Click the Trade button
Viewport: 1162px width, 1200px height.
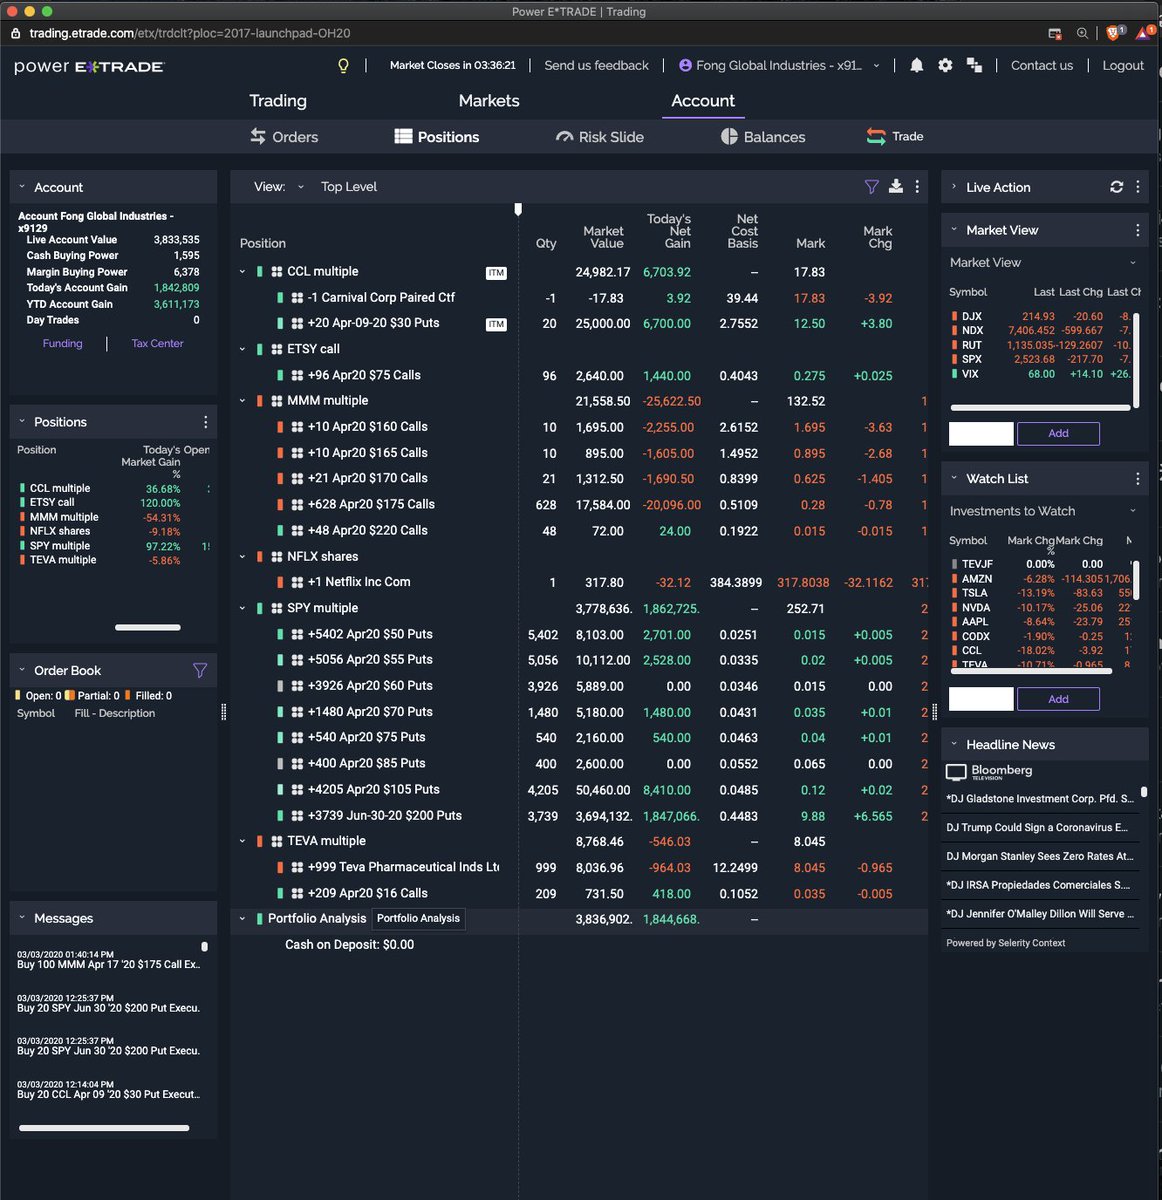pos(895,137)
